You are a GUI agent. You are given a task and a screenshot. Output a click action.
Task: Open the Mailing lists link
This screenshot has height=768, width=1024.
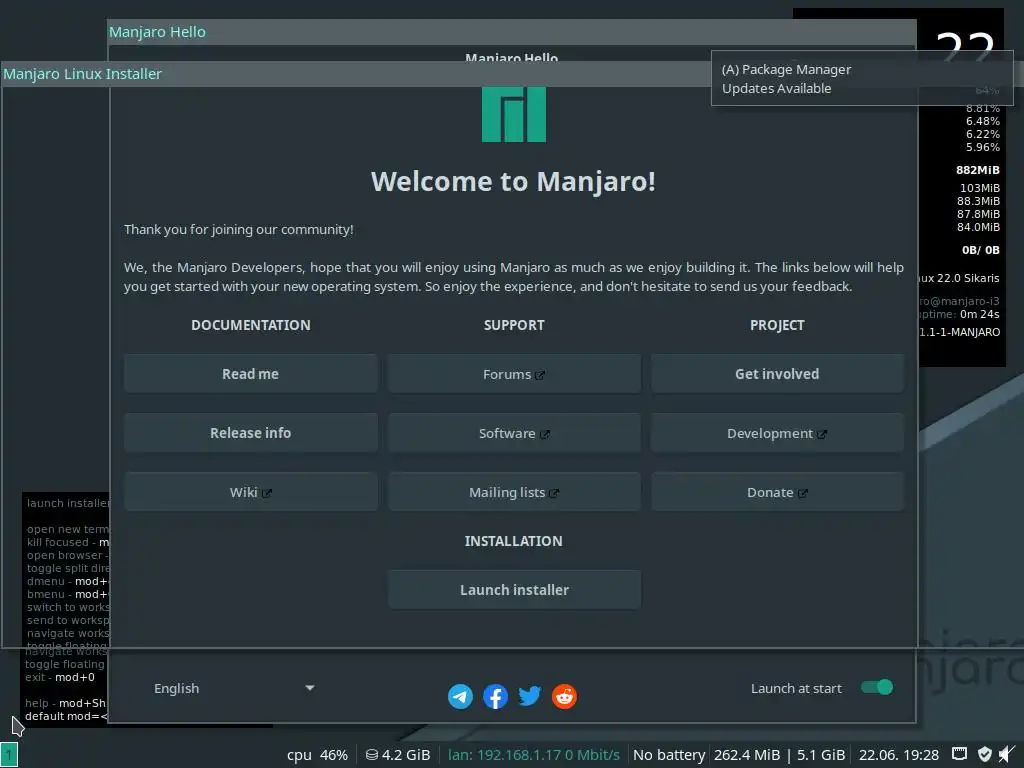click(515, 492)
